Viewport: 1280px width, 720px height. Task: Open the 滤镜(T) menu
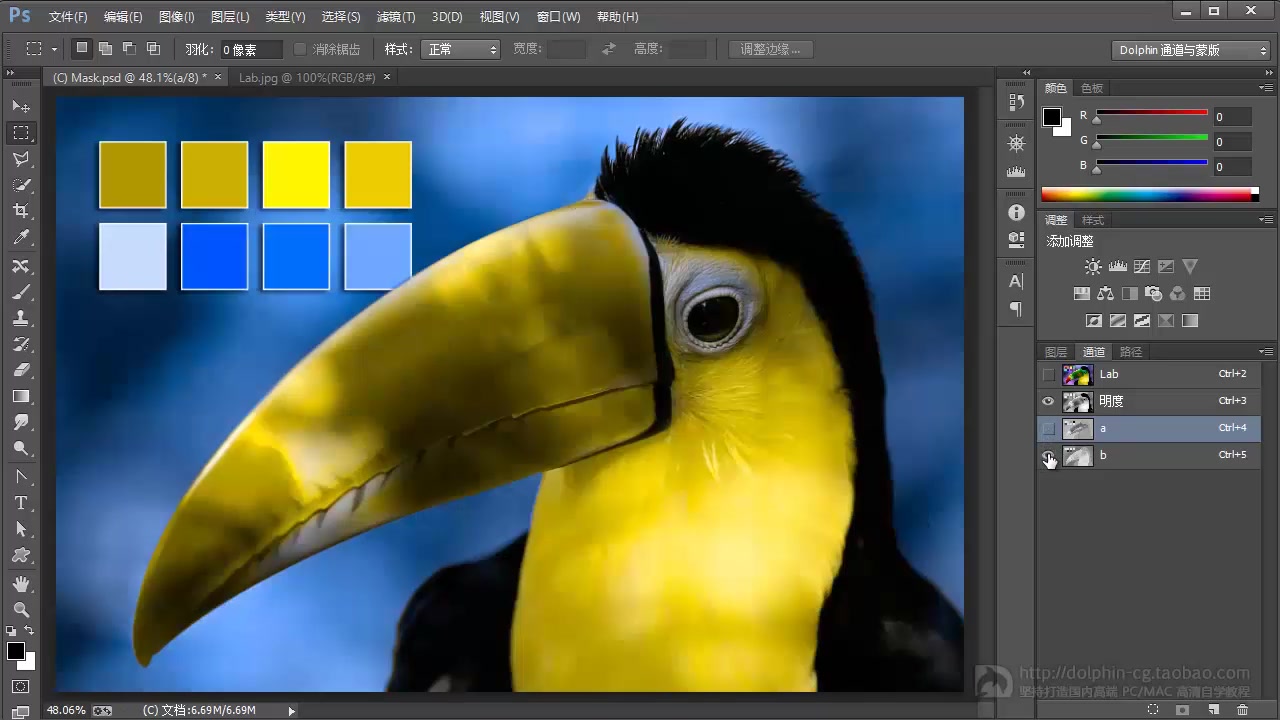pyautogui.click(x=395, y=17)
